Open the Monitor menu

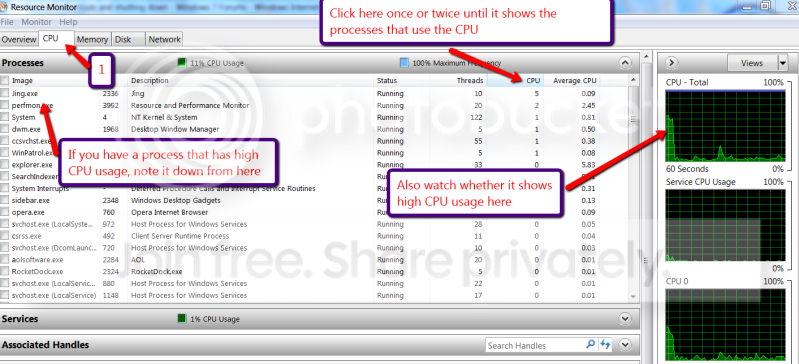pyautogui.click(x=36, y=22)
